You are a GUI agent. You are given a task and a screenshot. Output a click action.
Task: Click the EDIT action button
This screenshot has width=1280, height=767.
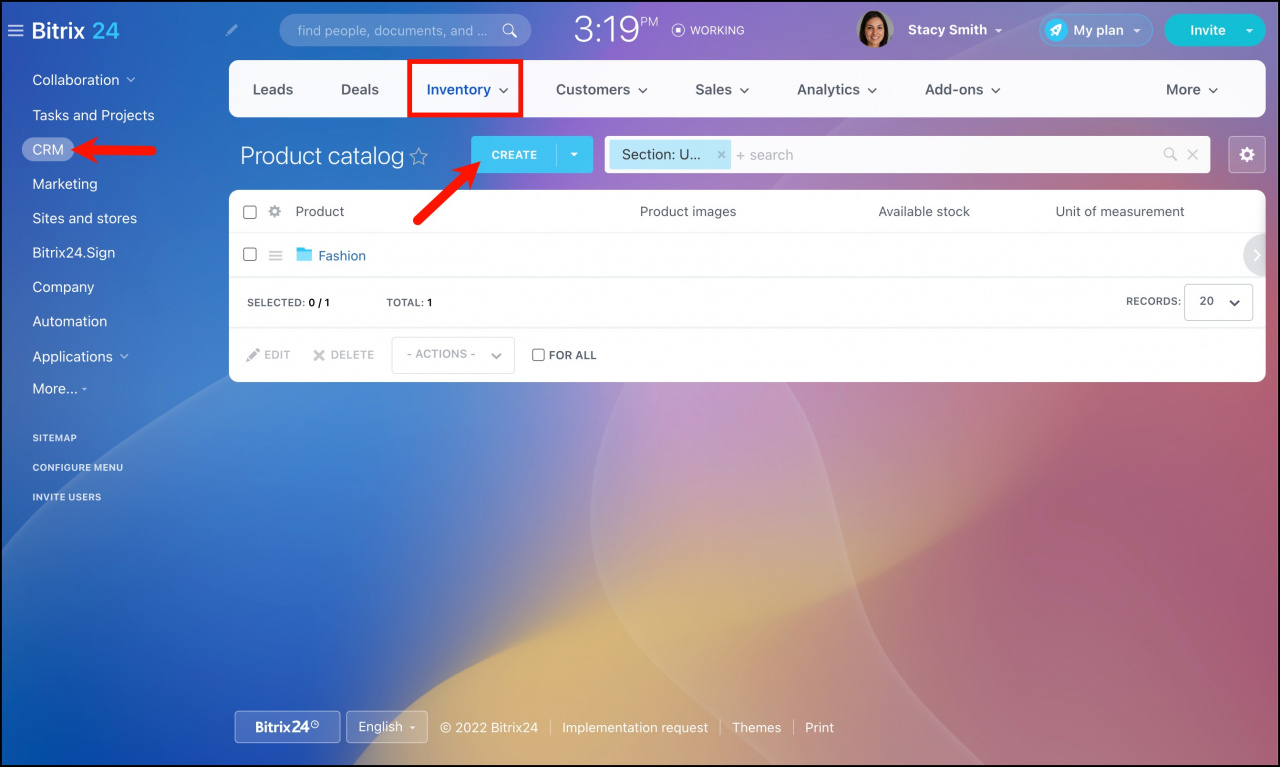tap(268, 355)
